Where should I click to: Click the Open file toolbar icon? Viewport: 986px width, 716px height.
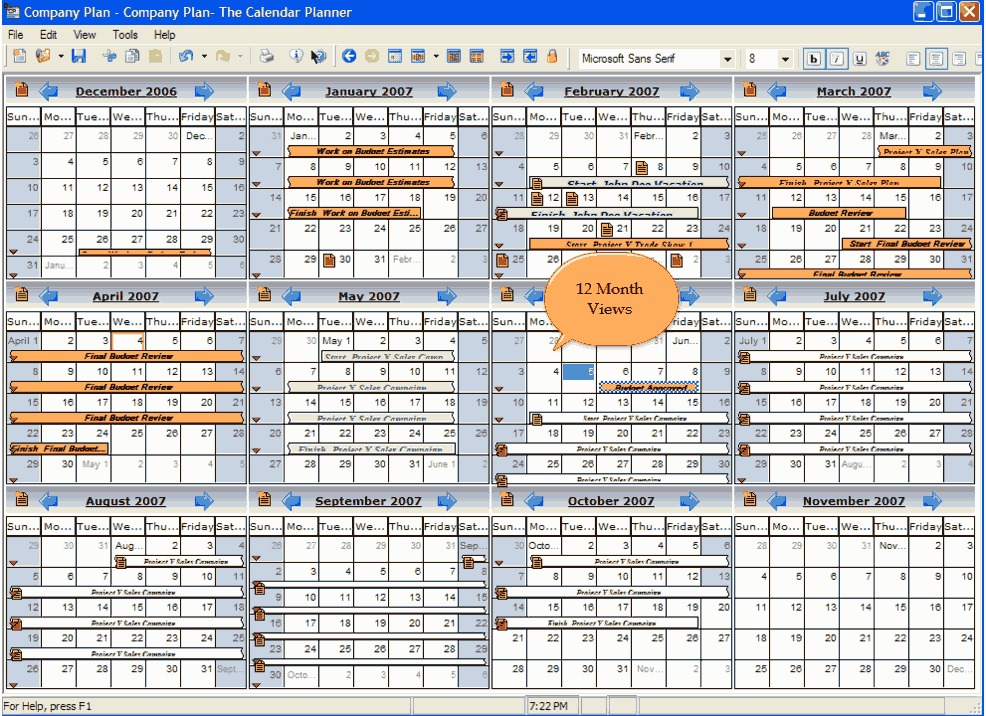pos(43,57)
